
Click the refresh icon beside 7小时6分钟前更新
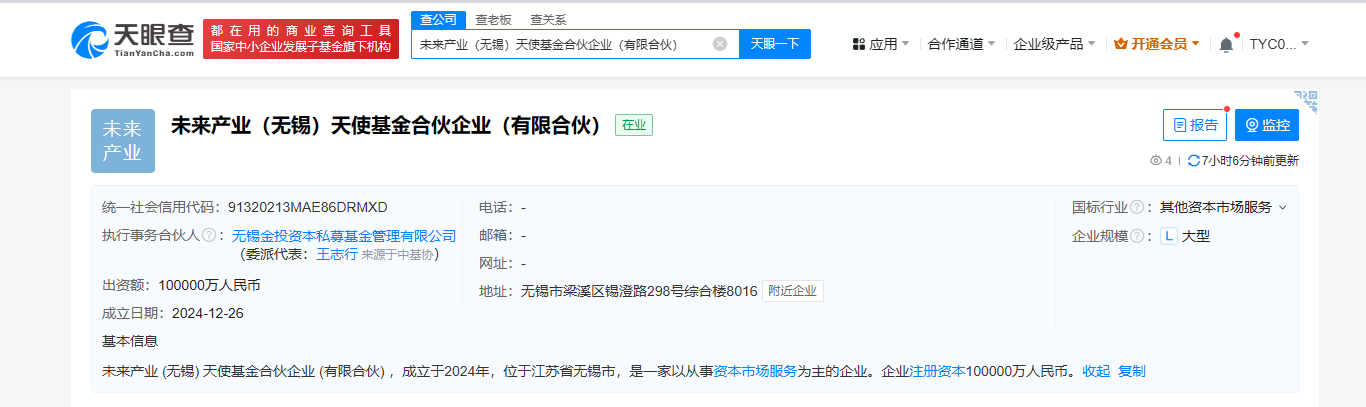click(1193, 160)
